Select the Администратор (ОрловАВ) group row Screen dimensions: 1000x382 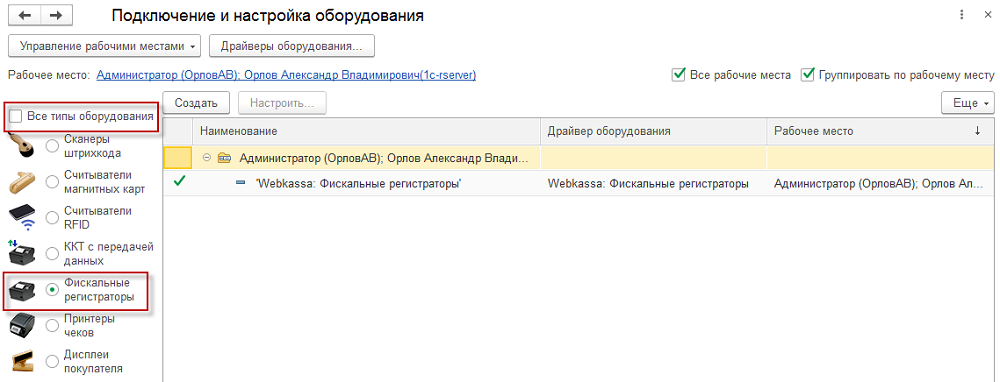(578, 158)
